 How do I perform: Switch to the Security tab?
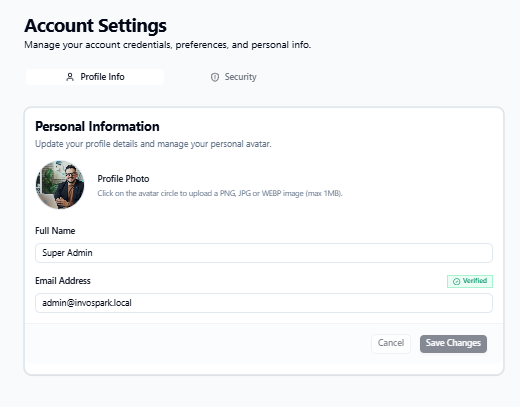point(233,77)
